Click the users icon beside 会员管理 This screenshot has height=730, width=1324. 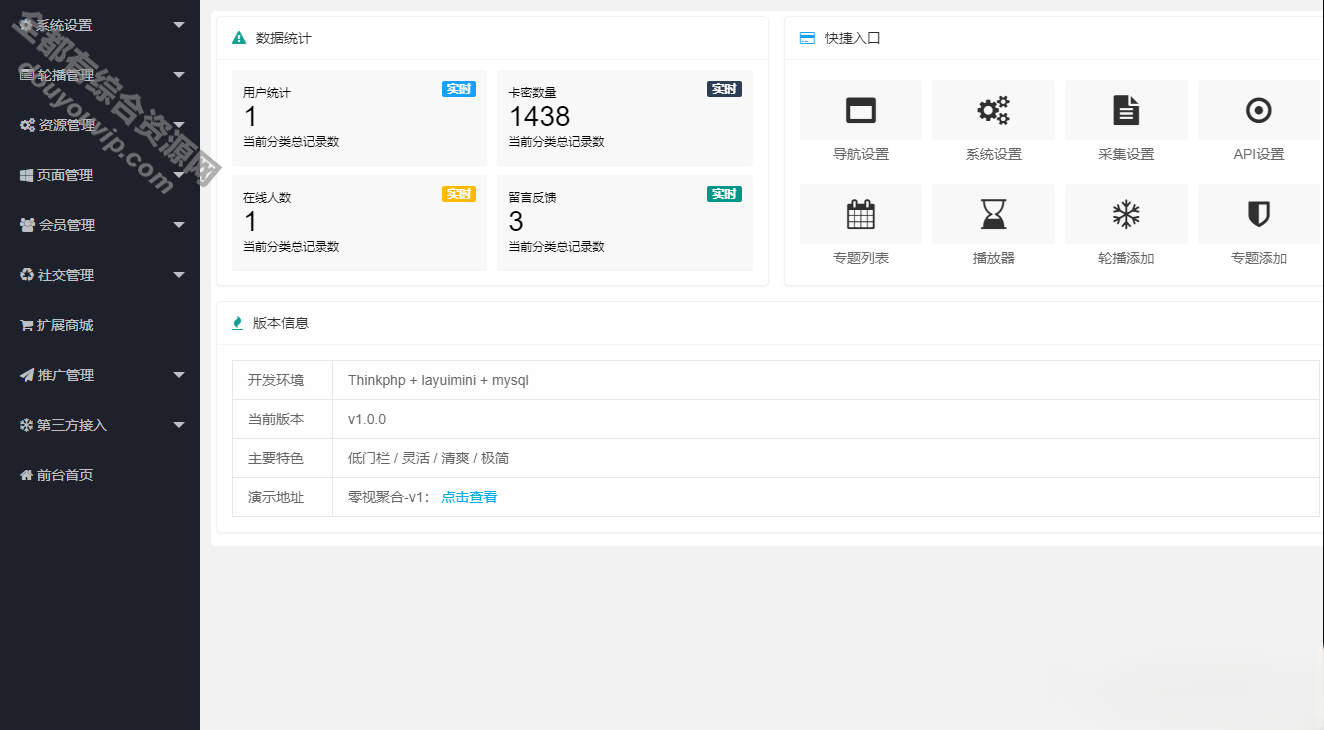point(28,225)
